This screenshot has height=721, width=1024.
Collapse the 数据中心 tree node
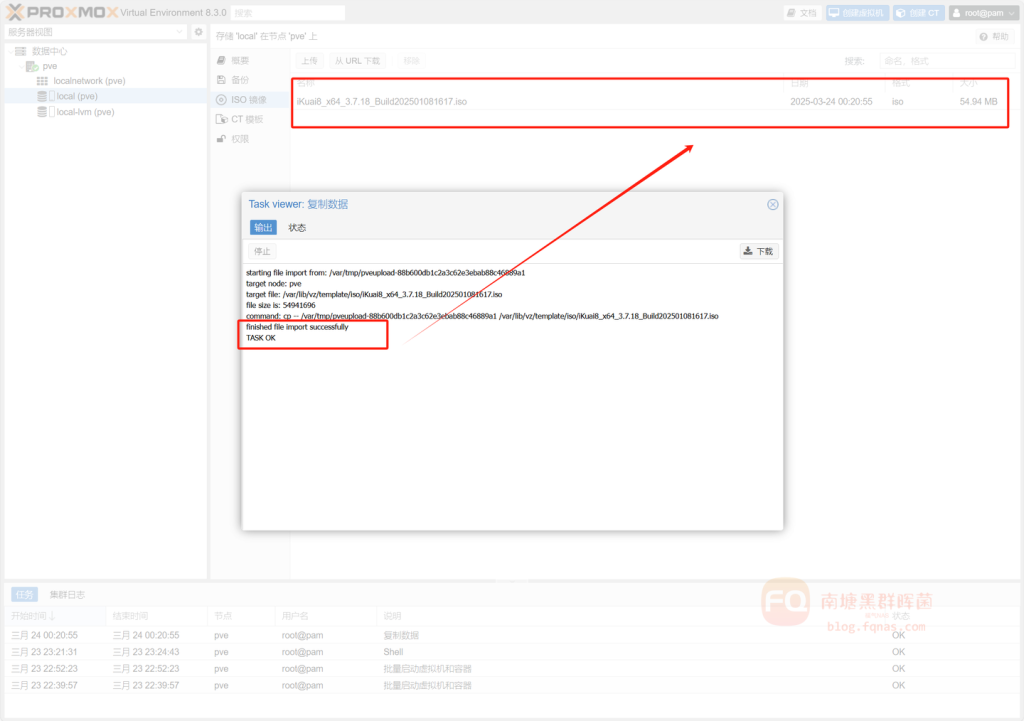pyautogui.click(x=8, y=51)
